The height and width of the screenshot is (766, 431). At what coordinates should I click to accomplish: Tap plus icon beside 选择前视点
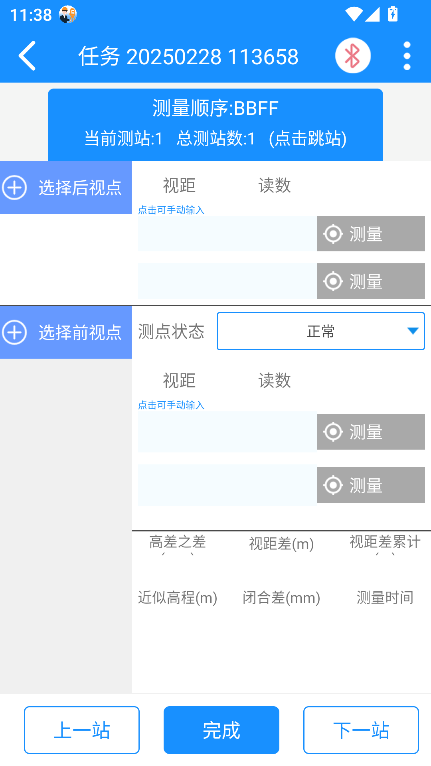pos(15,332)
